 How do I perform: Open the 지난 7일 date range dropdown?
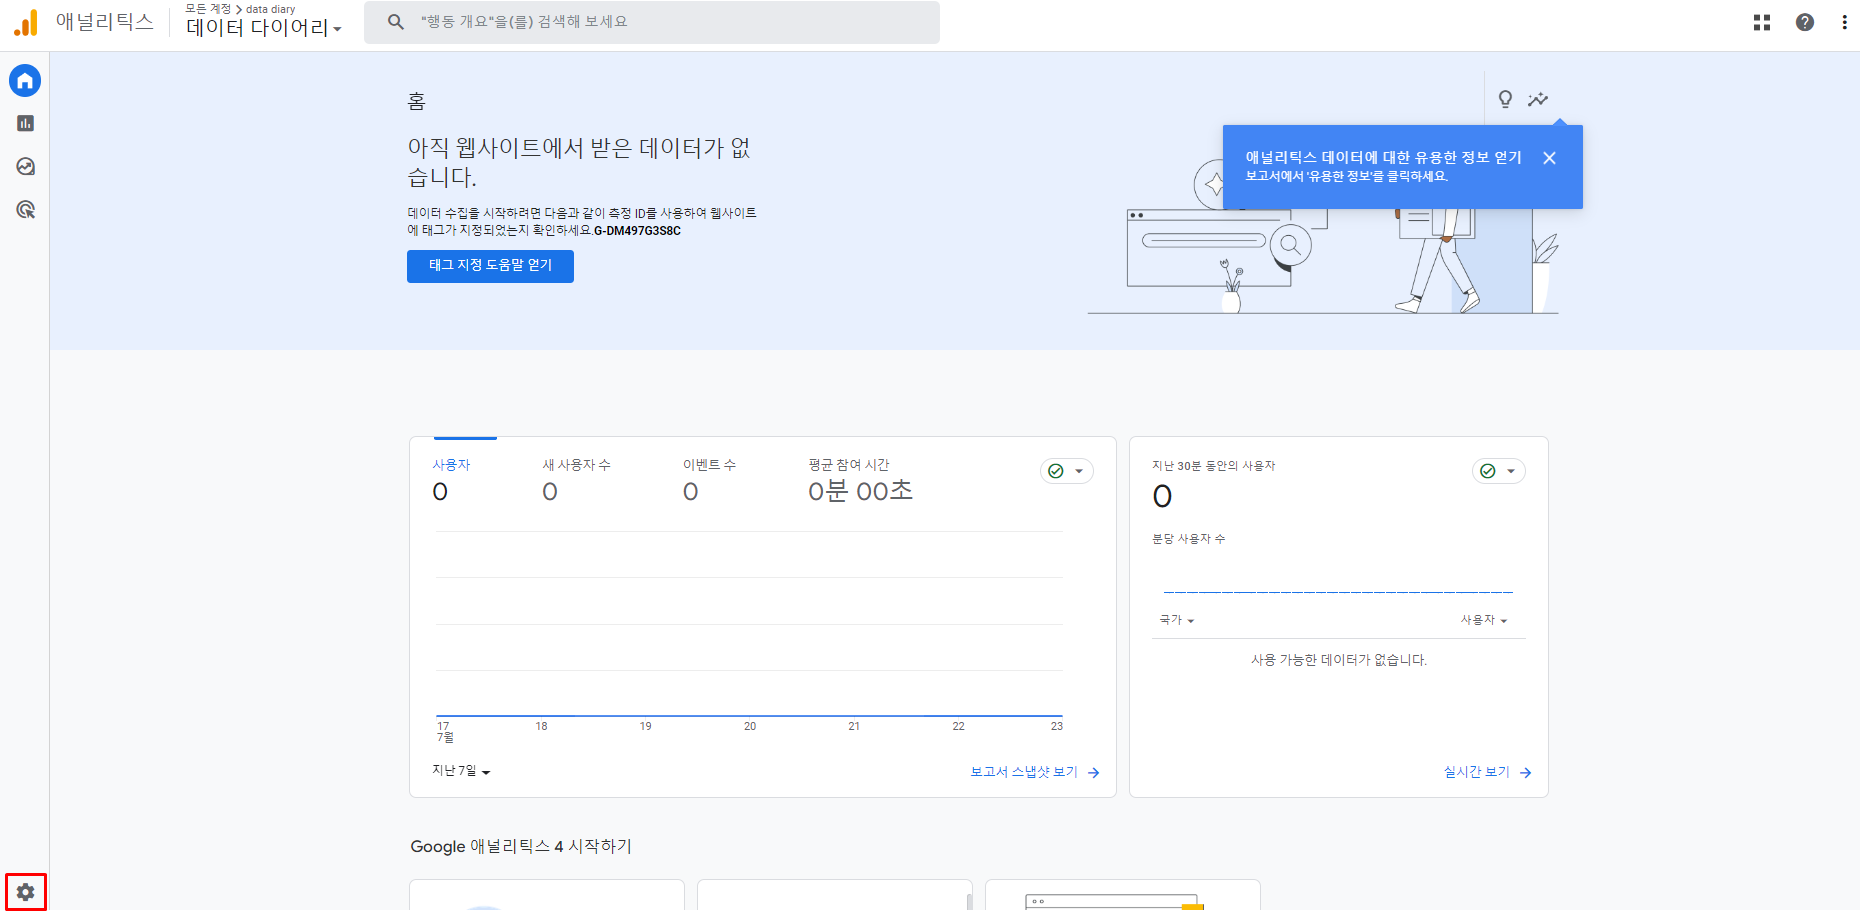coord(461,771)
